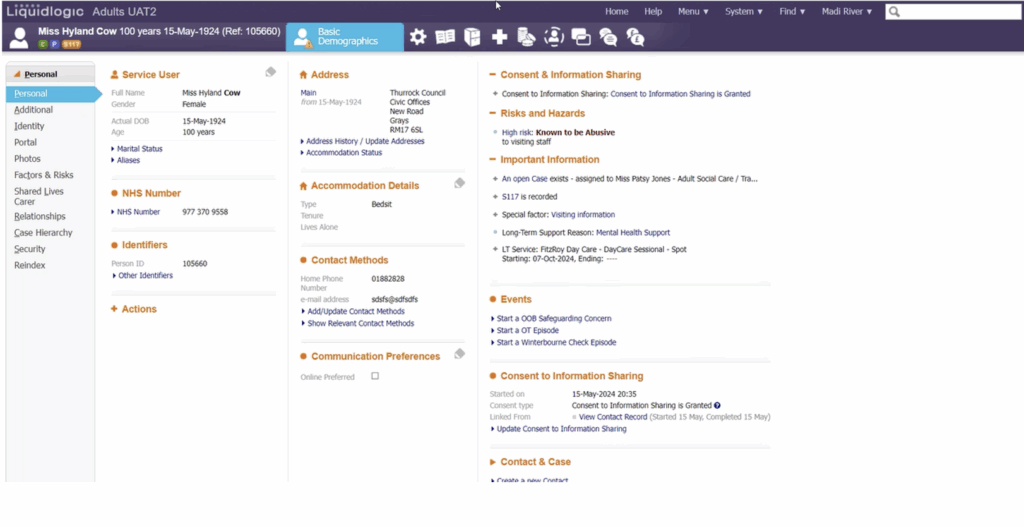Open Photos in the sidebar
This screenshot has height=527, width=1024.
tap(27, 159)
